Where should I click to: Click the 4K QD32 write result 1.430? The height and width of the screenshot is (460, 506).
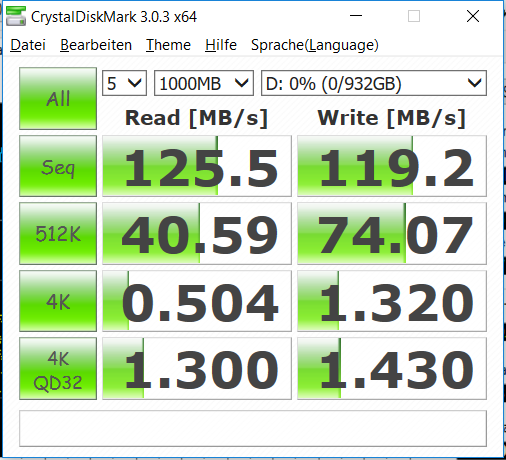(392, 369)
